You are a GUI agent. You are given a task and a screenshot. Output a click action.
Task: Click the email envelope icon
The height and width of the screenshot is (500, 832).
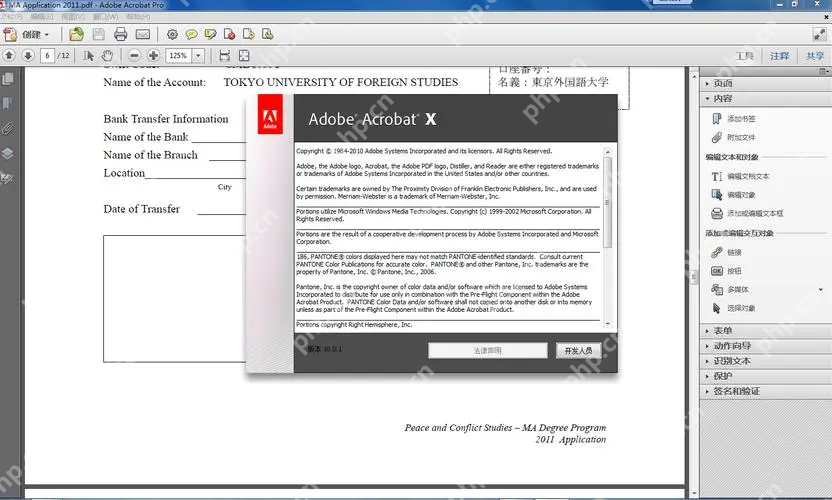(141, 35)
